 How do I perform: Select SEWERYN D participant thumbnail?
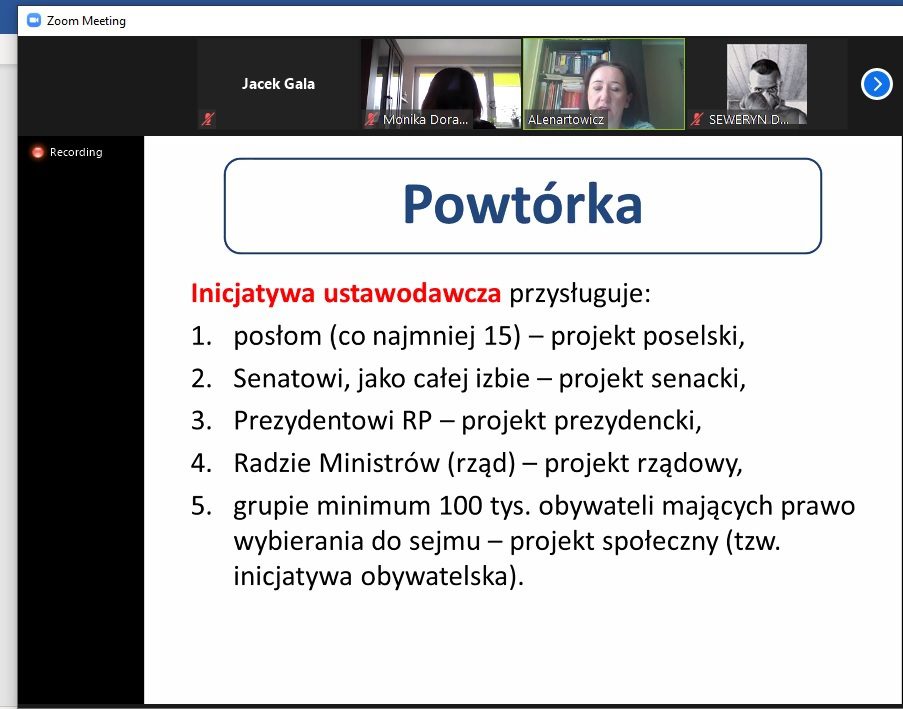click(x=767, y=84)
